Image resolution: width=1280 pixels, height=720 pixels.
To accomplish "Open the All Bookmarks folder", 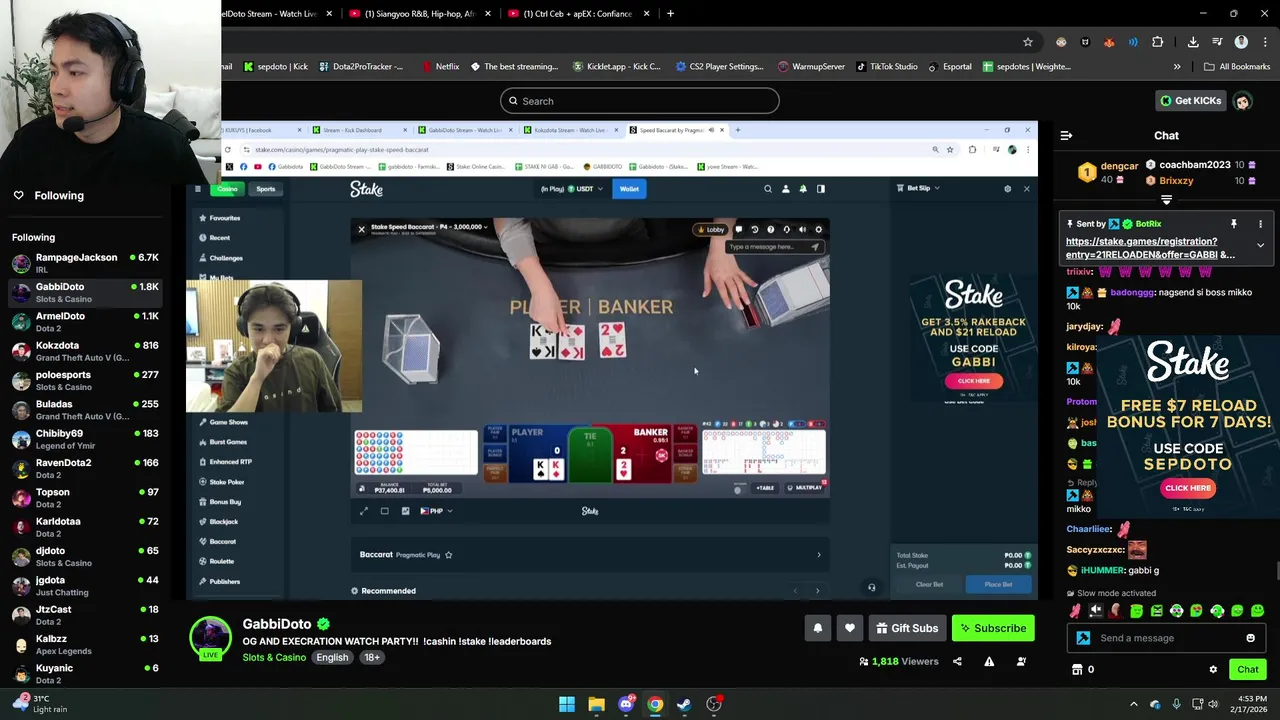I will (x=1237, y=67).
